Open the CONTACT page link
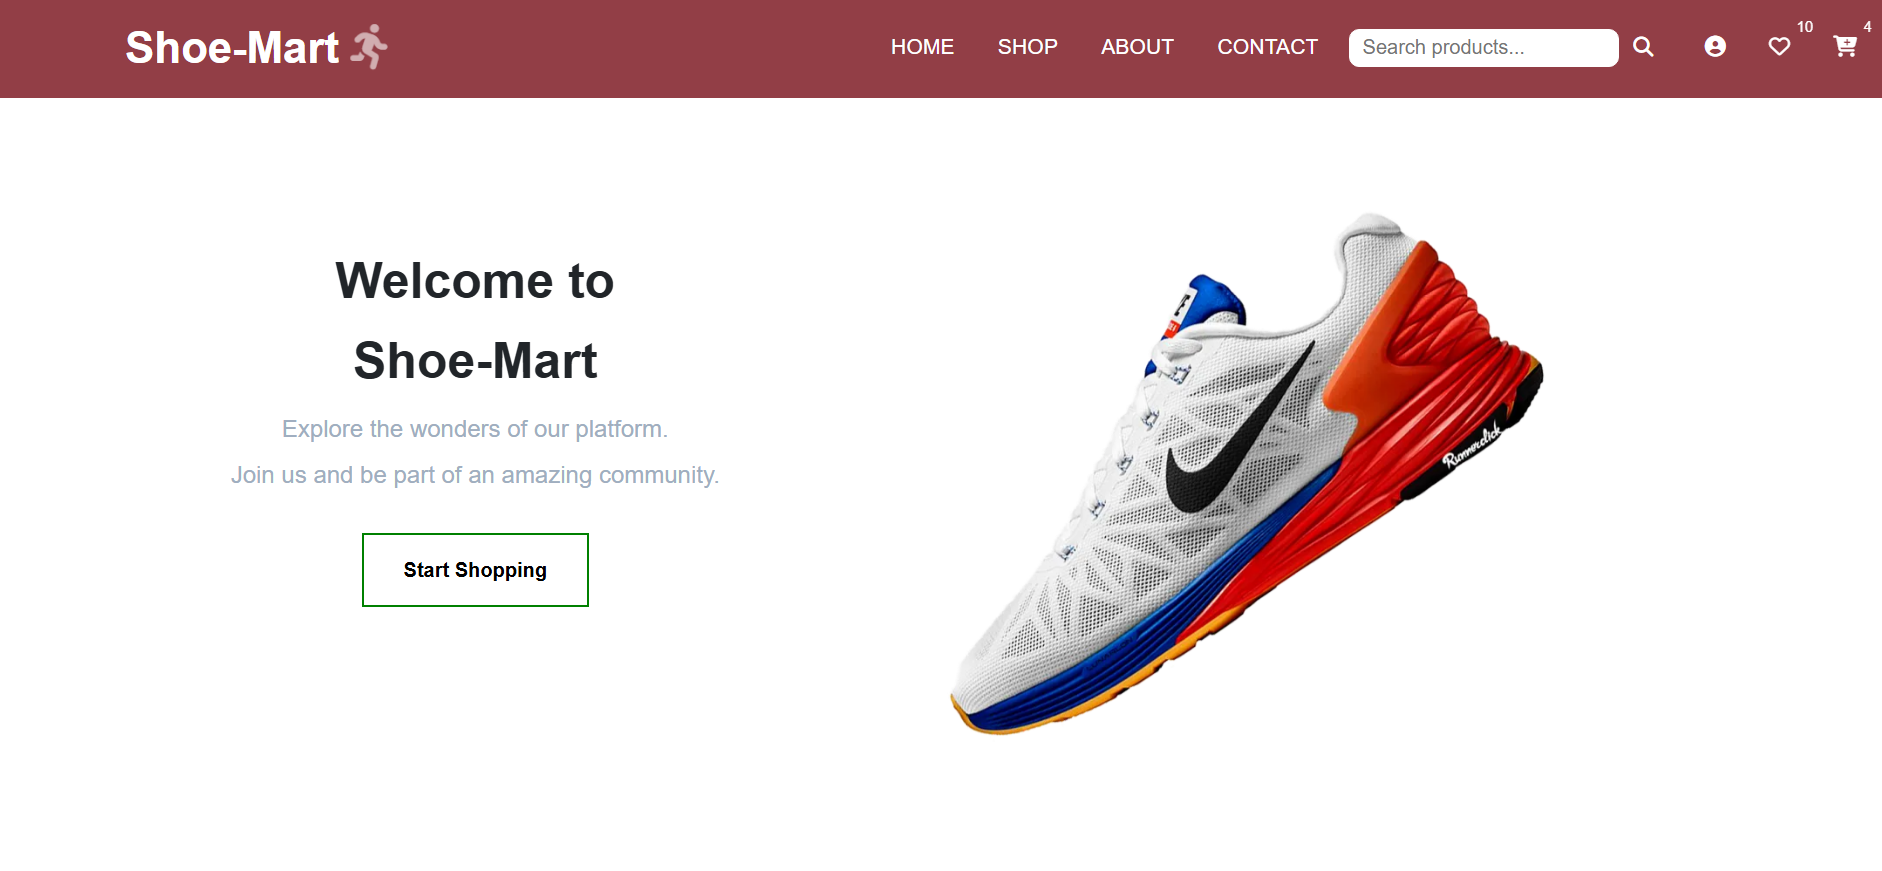Viewport: 1882px width, 871px height. click(x=1267, y=47)
